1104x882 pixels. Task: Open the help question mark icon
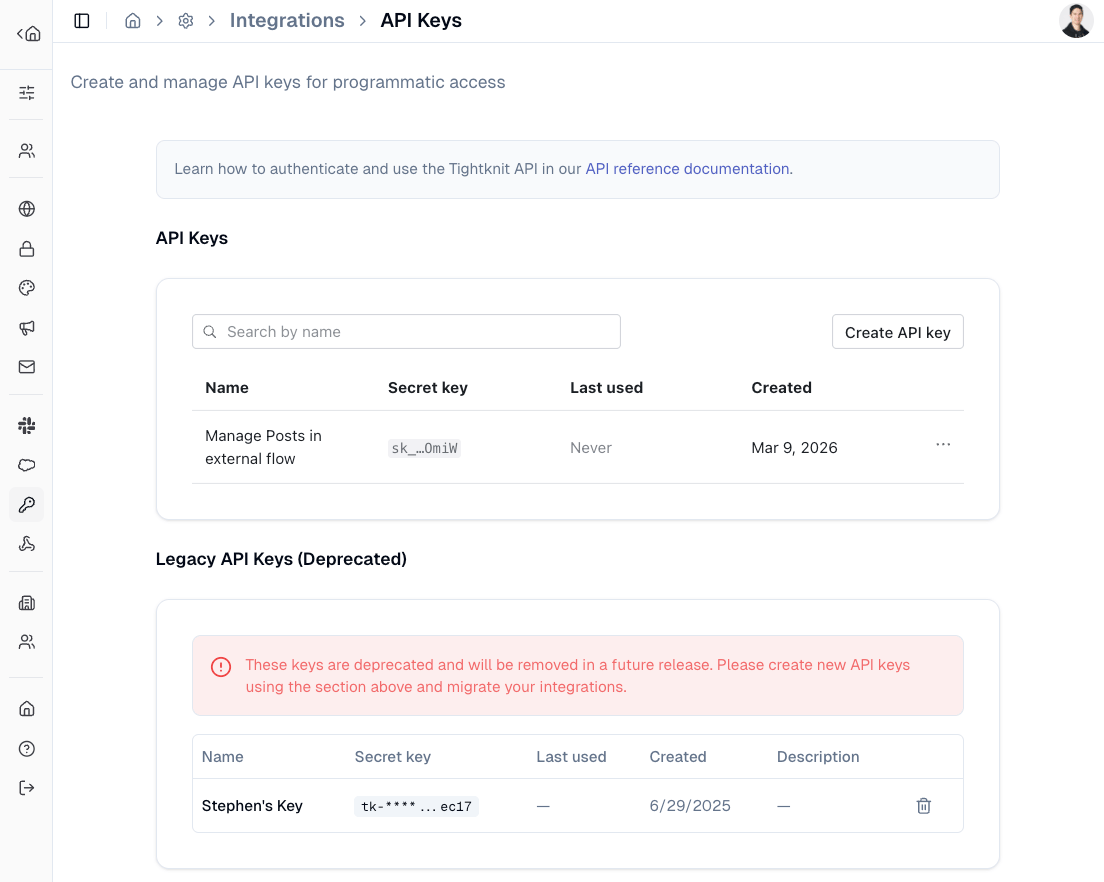point(27,748)
